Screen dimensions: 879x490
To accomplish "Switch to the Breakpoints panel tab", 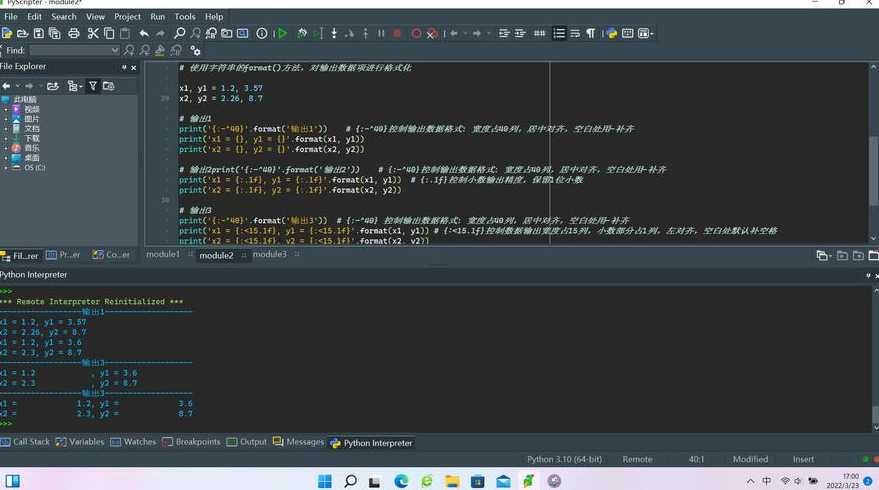I will tap(192, 442).
